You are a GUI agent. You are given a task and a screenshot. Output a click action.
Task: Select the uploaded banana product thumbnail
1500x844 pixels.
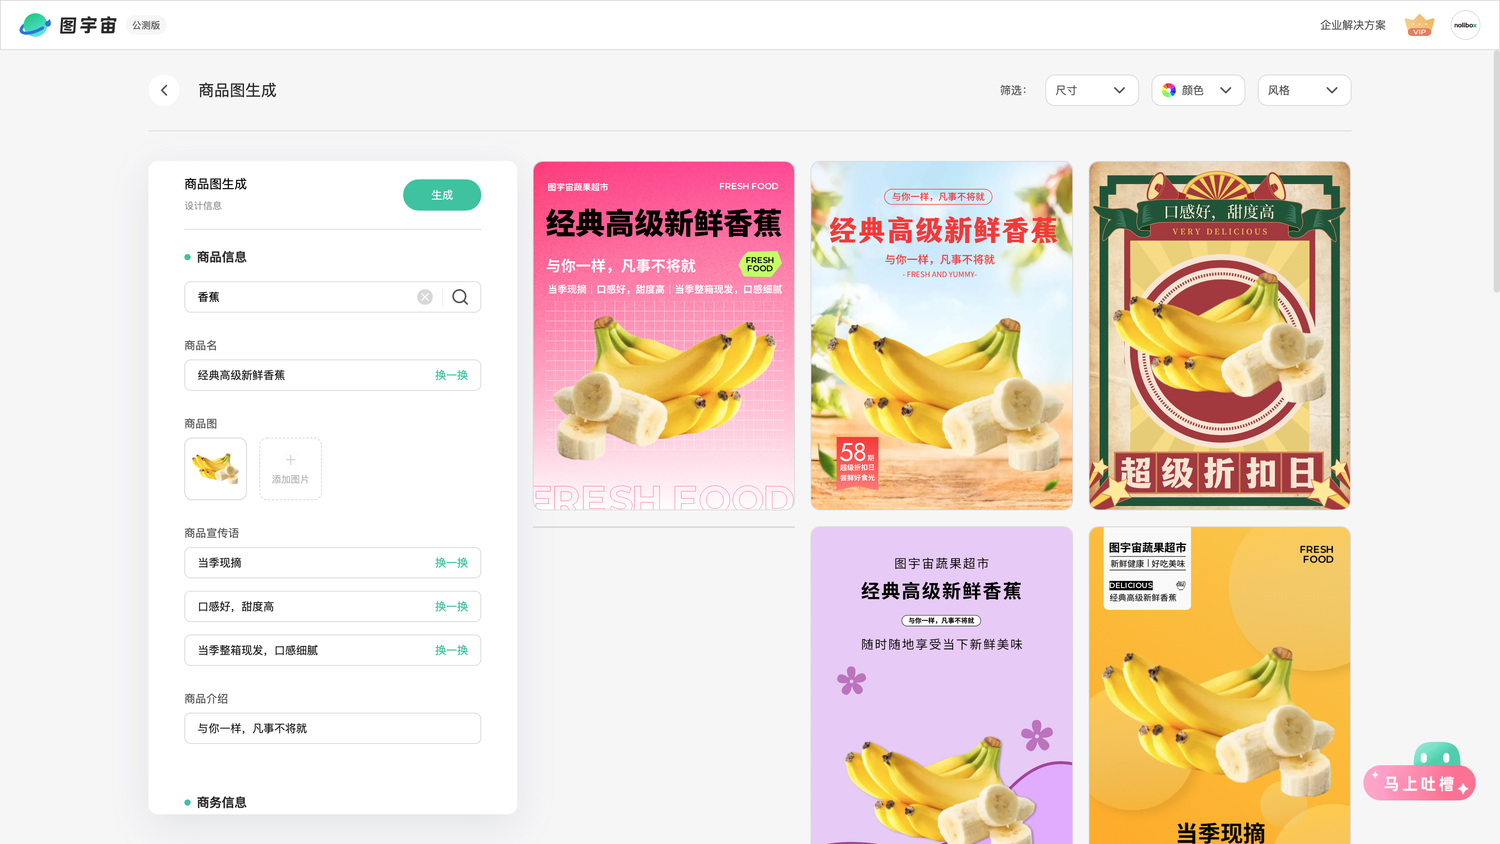coord(215,469)
